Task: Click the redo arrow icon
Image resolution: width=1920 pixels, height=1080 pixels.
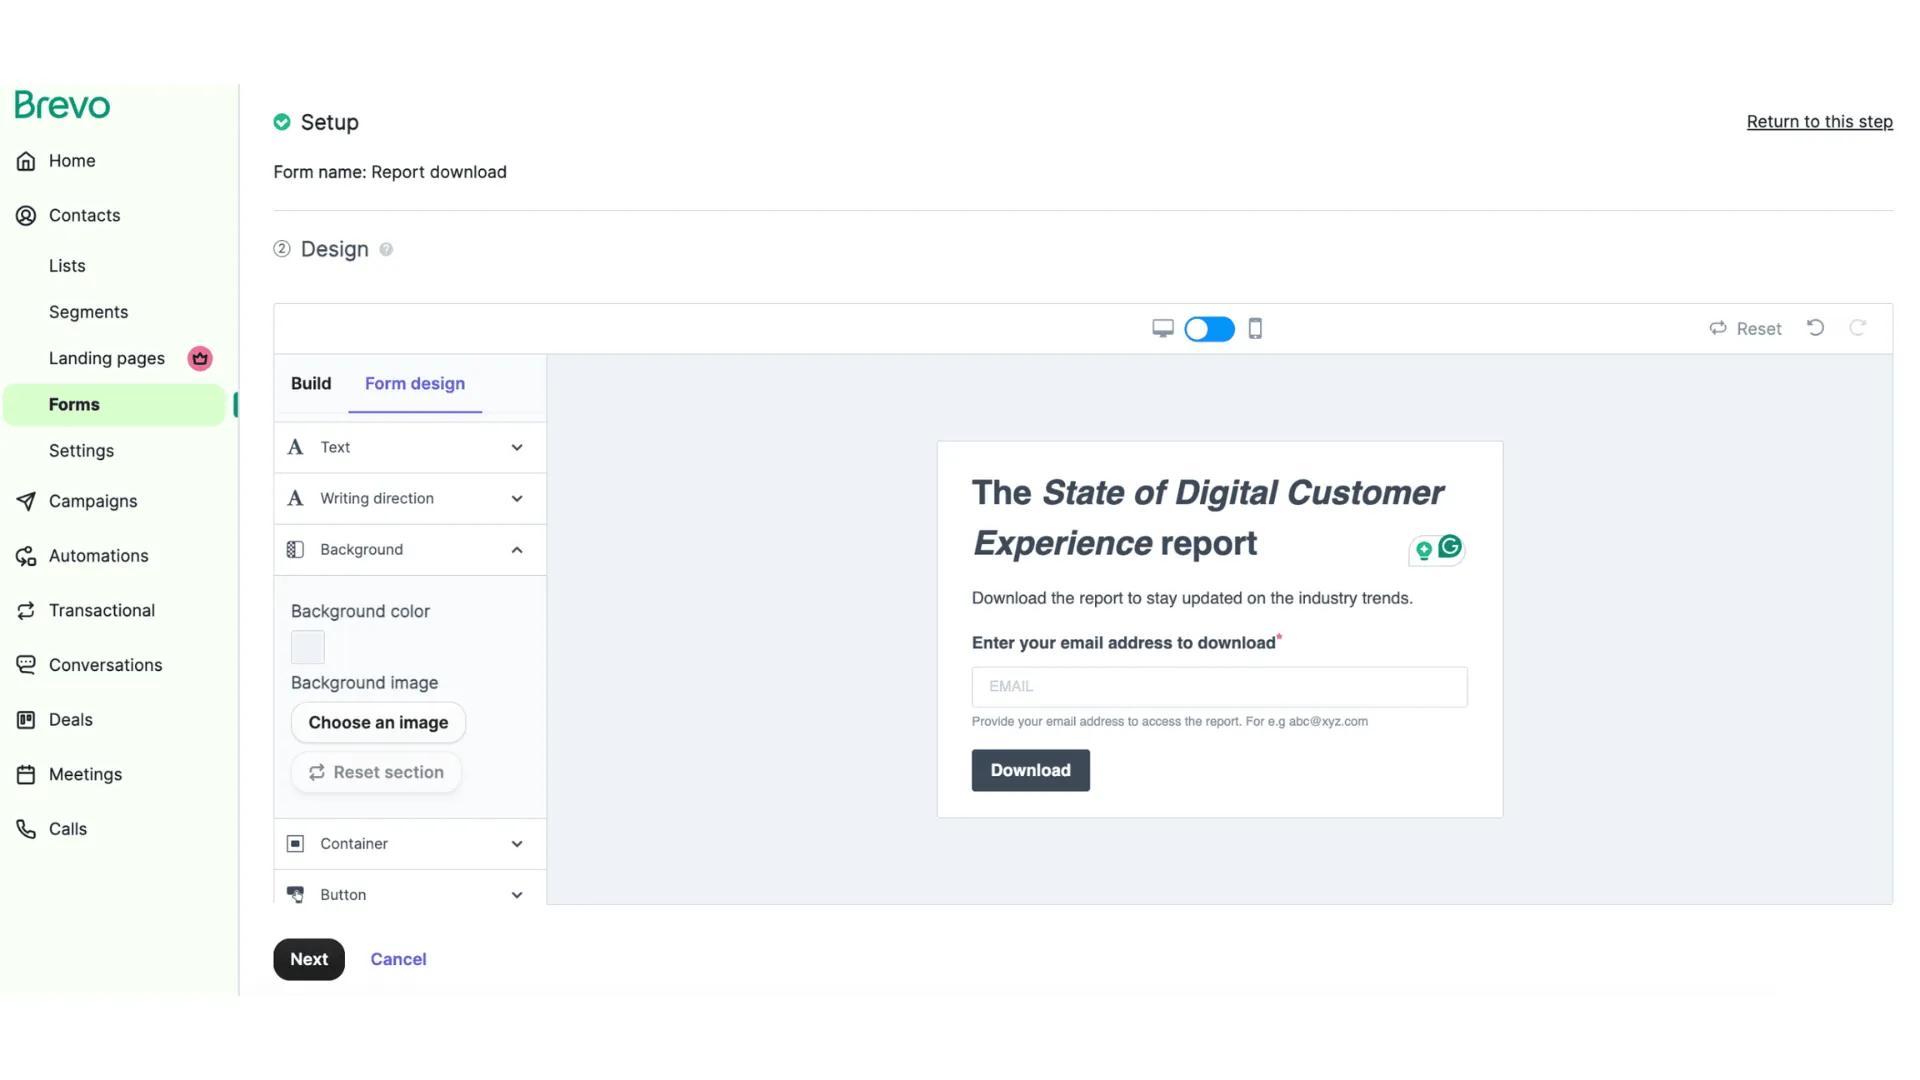Action: pyautogui.click(x=1857, y=328)
